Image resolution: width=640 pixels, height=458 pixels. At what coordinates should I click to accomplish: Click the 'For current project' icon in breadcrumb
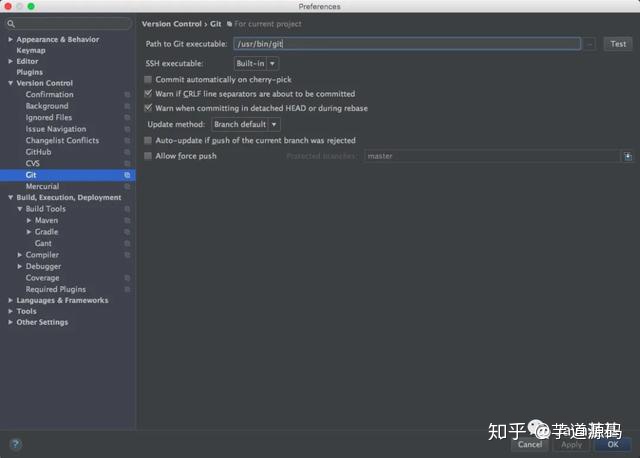[x=229, y=24]
